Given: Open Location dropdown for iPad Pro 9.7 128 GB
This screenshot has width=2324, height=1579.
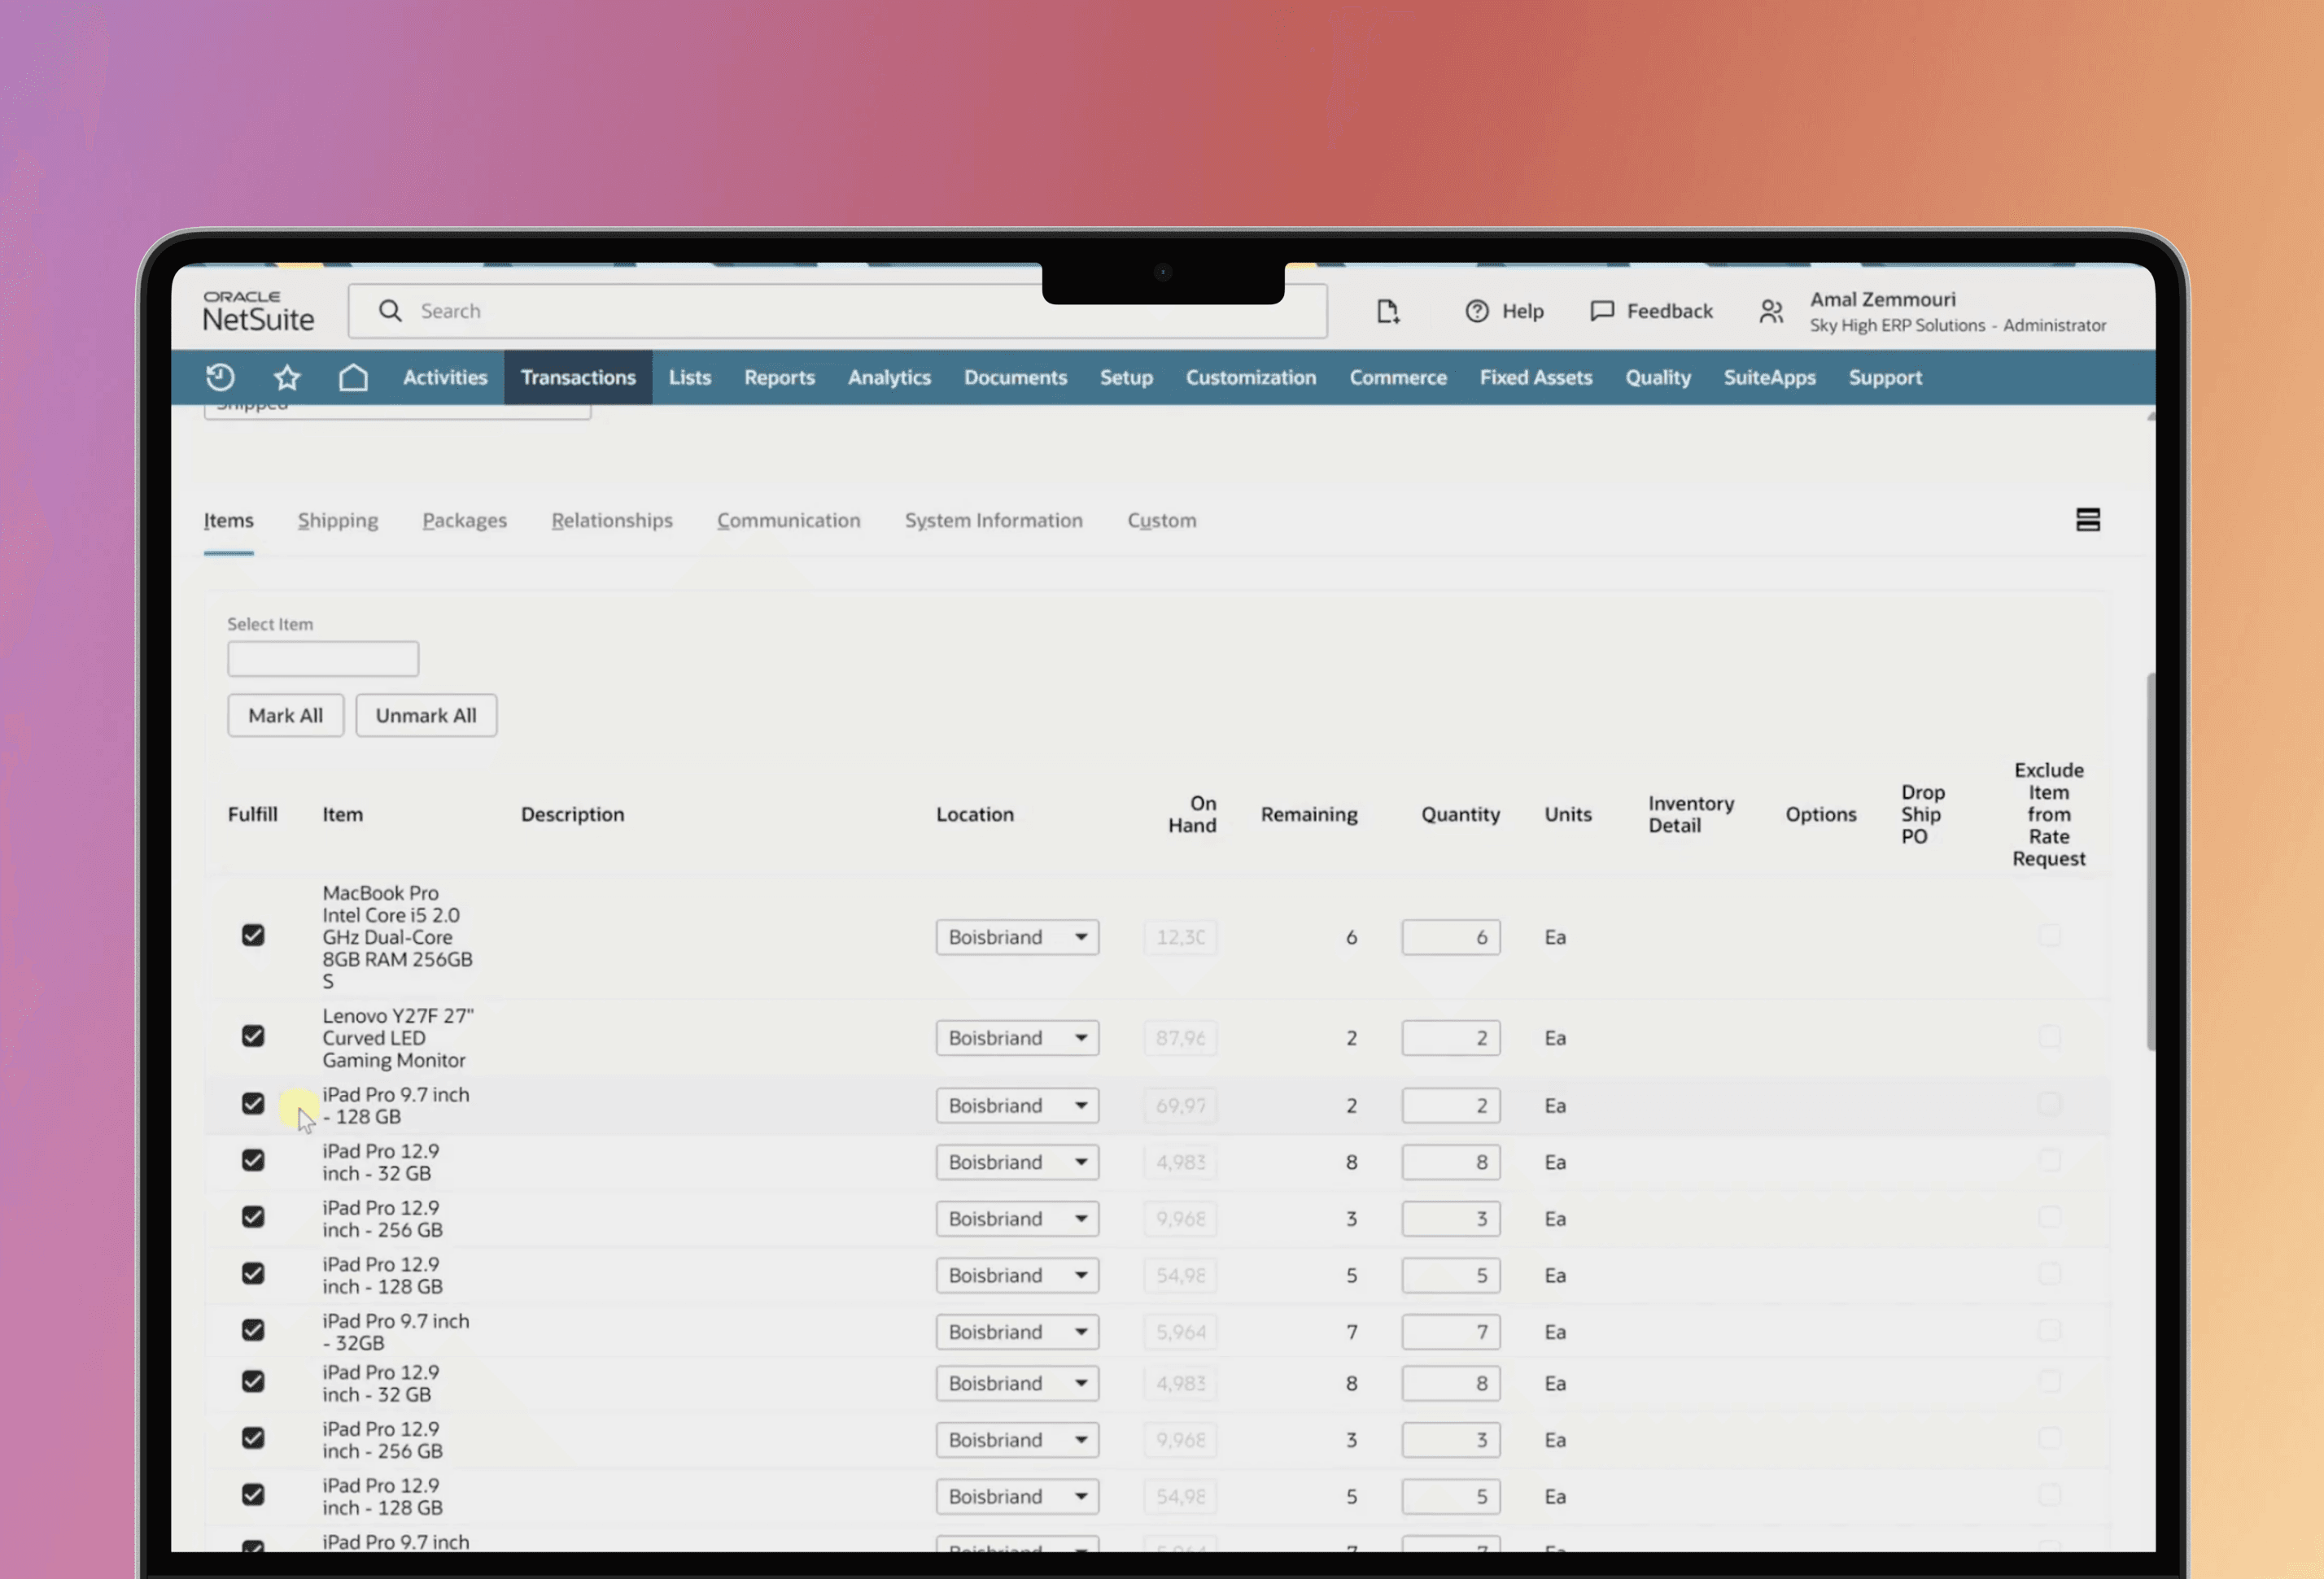Looking at the screenshot, I should click(x=1017, y=1105).
